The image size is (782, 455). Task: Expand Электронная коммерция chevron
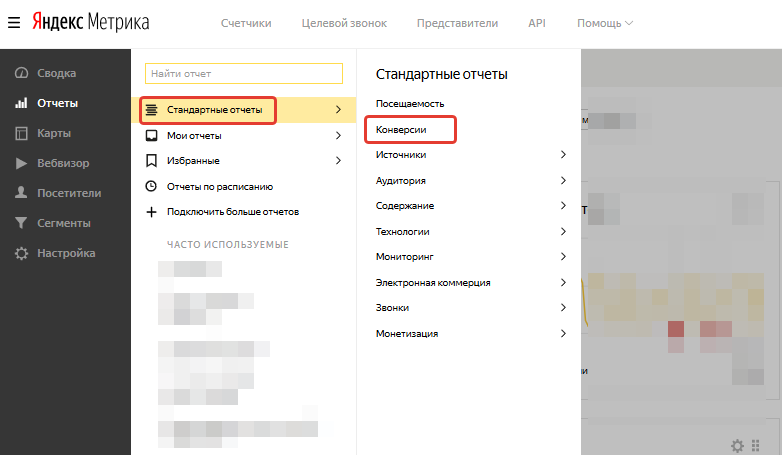564,282
